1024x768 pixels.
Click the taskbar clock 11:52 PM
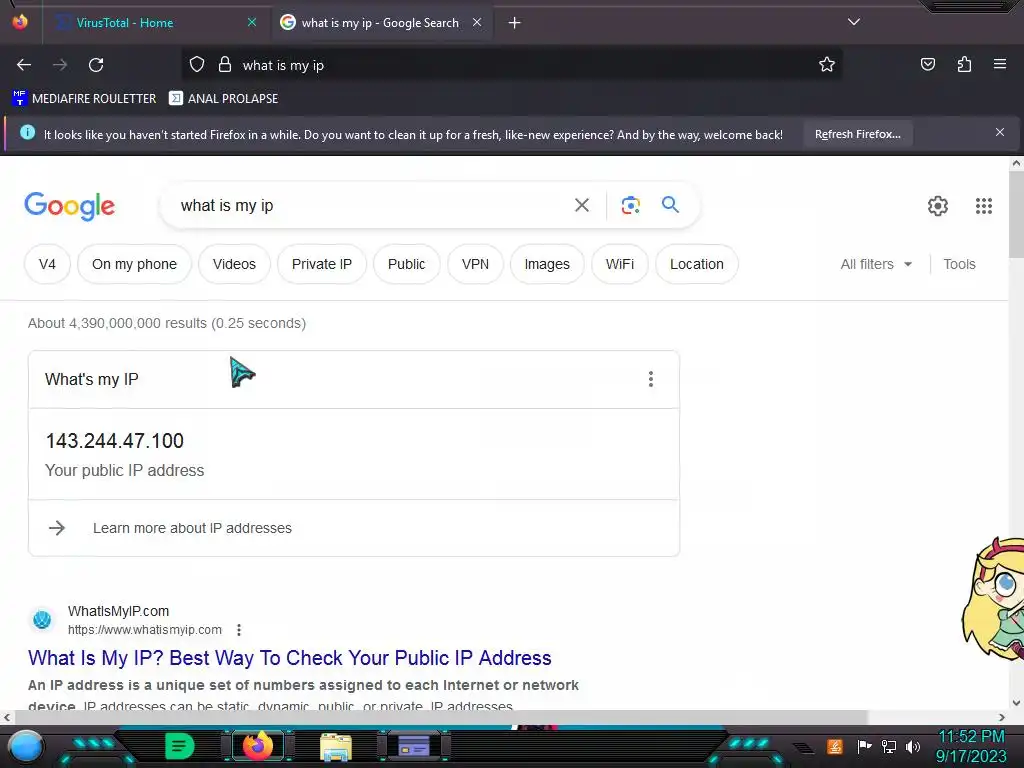click(x=971, y=737)
